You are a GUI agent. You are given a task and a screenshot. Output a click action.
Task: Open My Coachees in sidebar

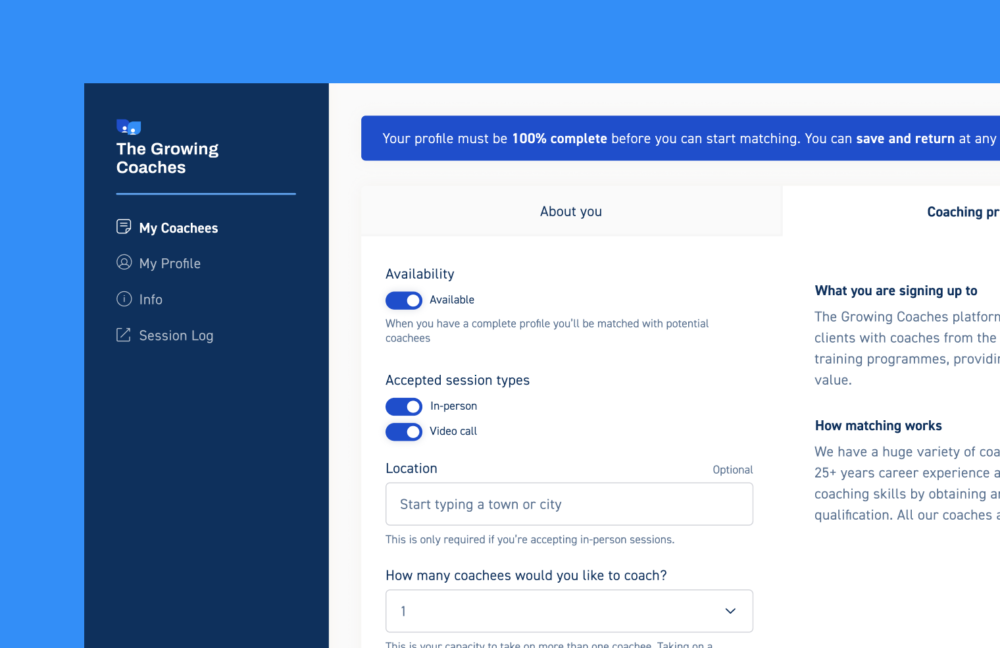(167, 228)
